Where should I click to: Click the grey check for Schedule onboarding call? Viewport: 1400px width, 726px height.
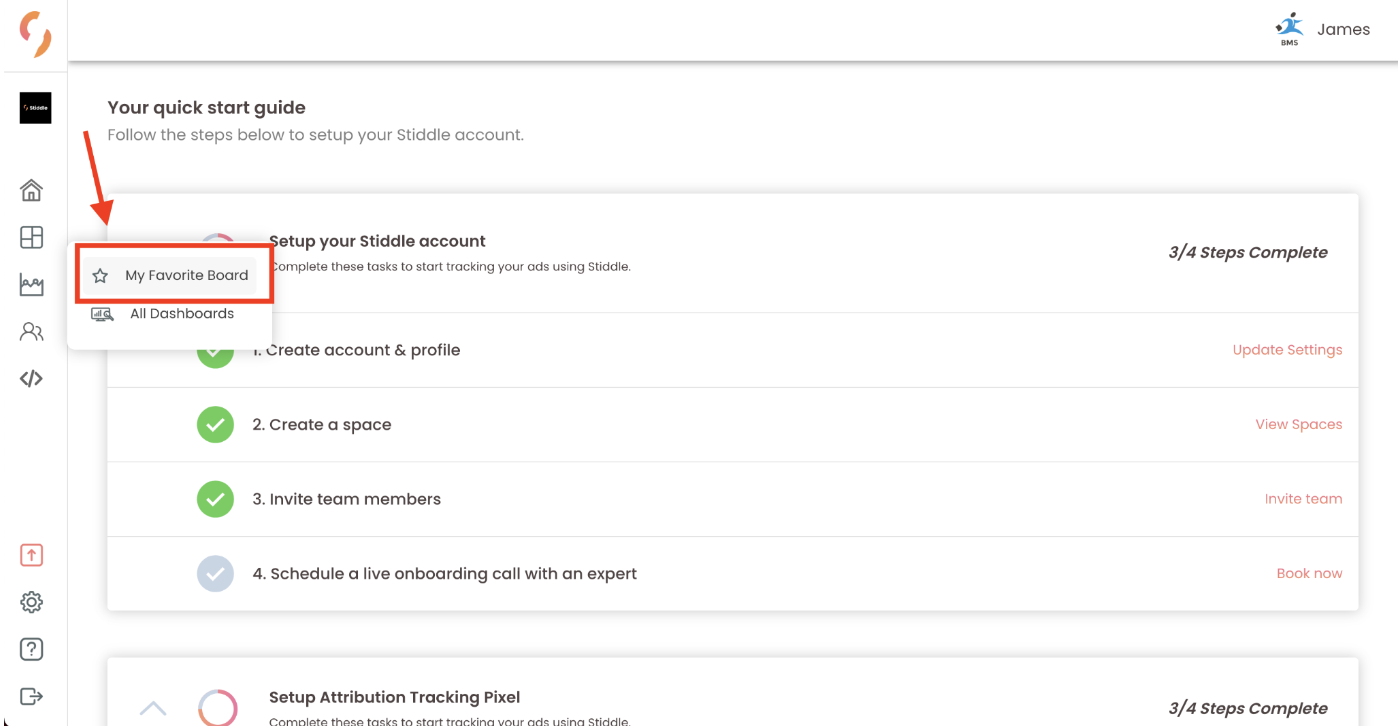(215, 574)
